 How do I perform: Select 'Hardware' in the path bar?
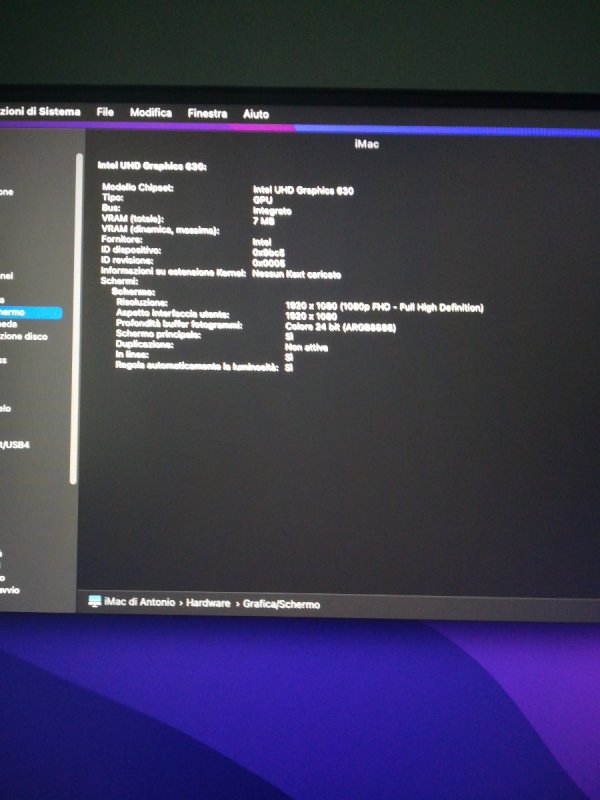pos(208,603)
